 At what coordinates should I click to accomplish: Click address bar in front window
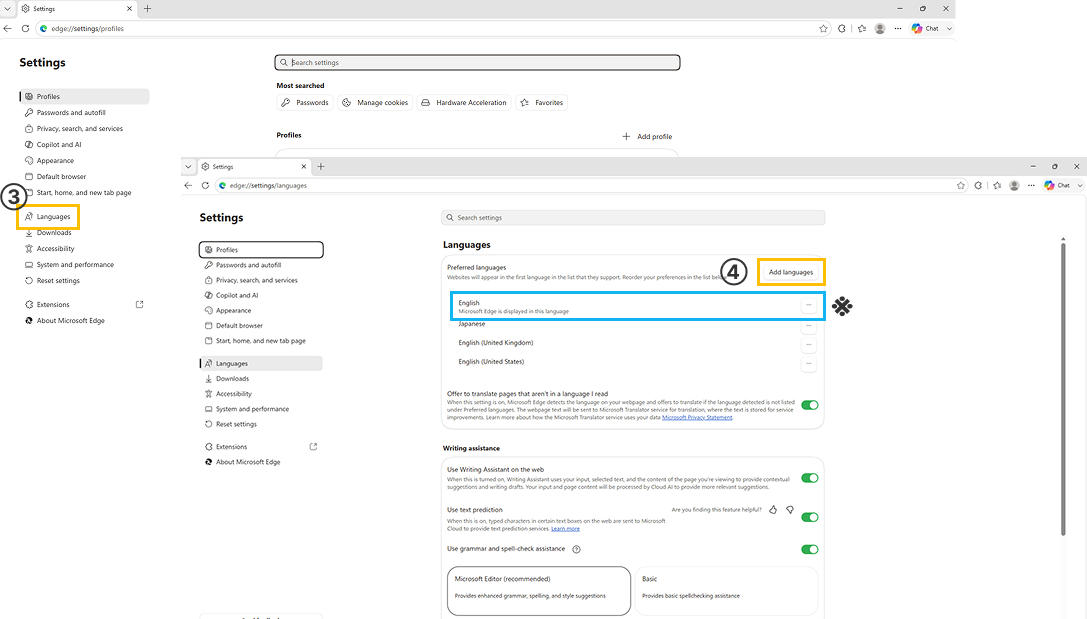point(591,185)
